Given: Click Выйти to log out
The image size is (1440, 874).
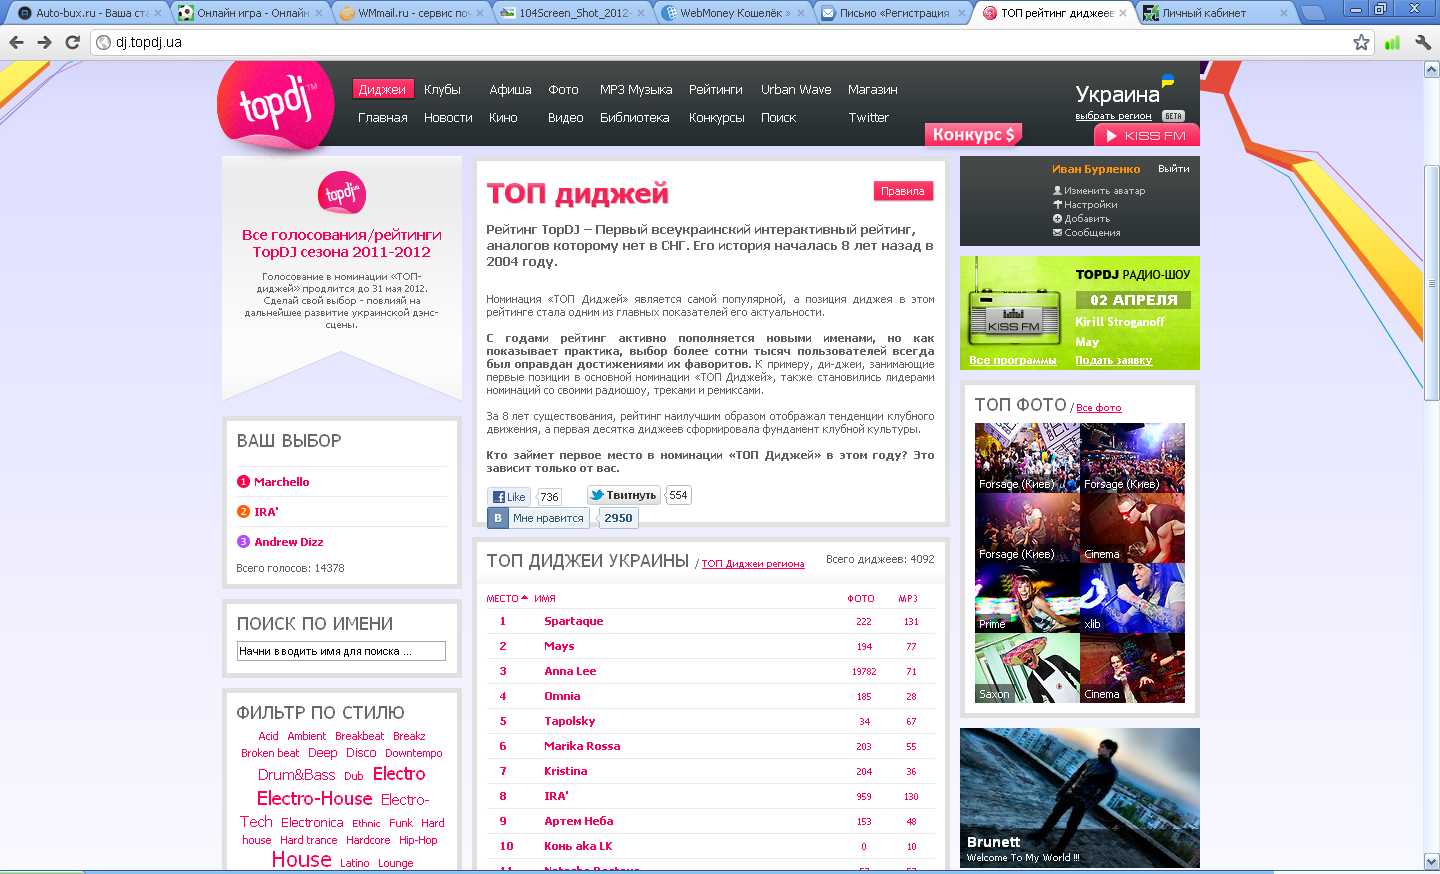Looking at the screenshot, I should 1174,168.
